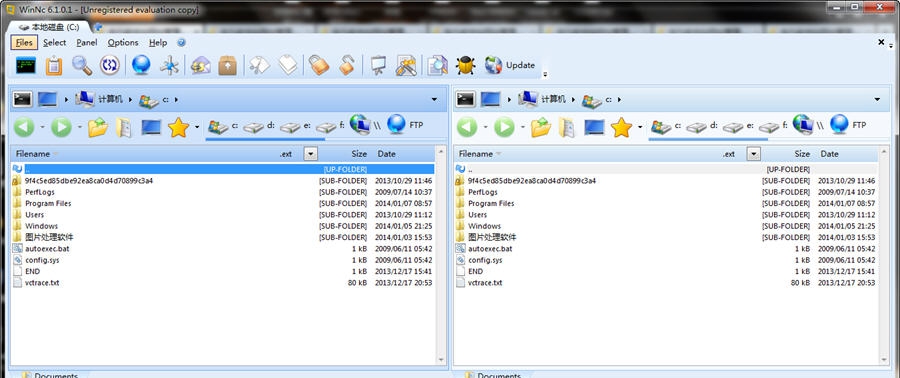The width and height of the screenshot is (900, 378).
Task: Click the synchronize arrows toolbar icon
Action: pos(109,65)
